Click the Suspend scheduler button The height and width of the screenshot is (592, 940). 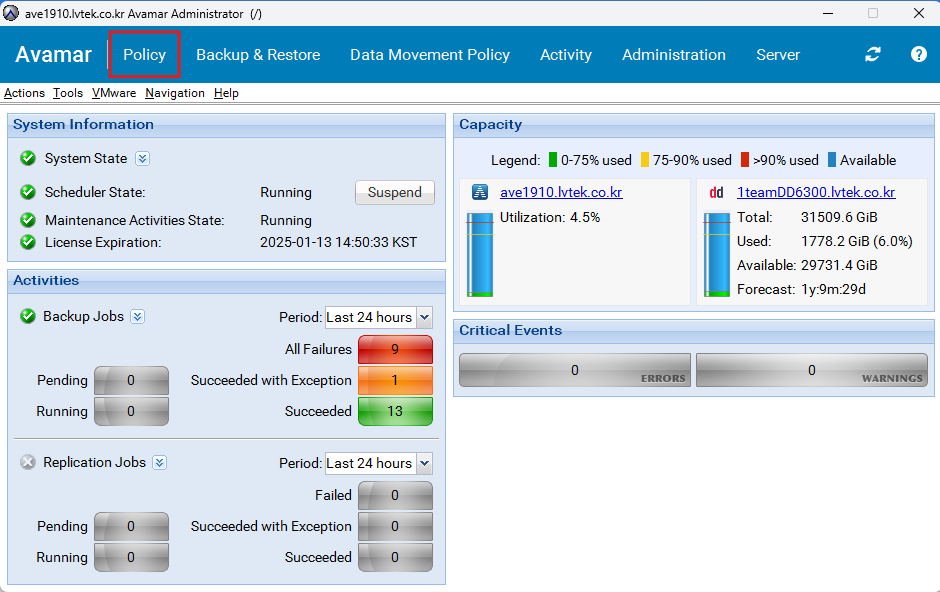point(394,192)
